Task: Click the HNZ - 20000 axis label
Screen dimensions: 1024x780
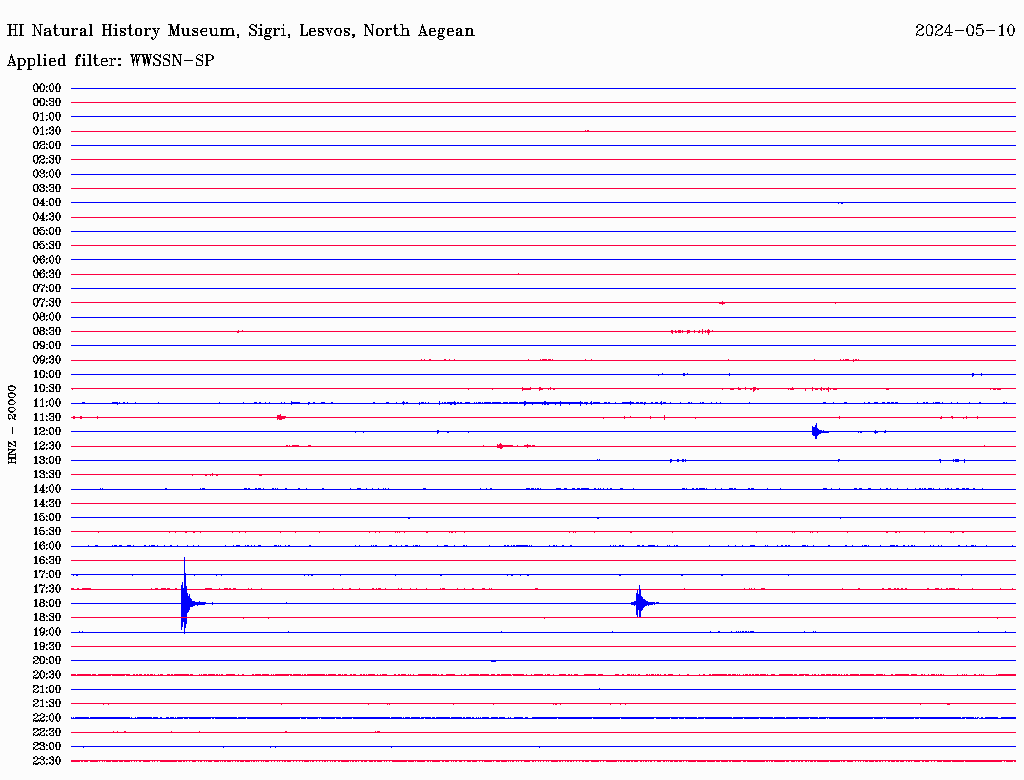Action: pyautogui.click(x=12, y=425)
